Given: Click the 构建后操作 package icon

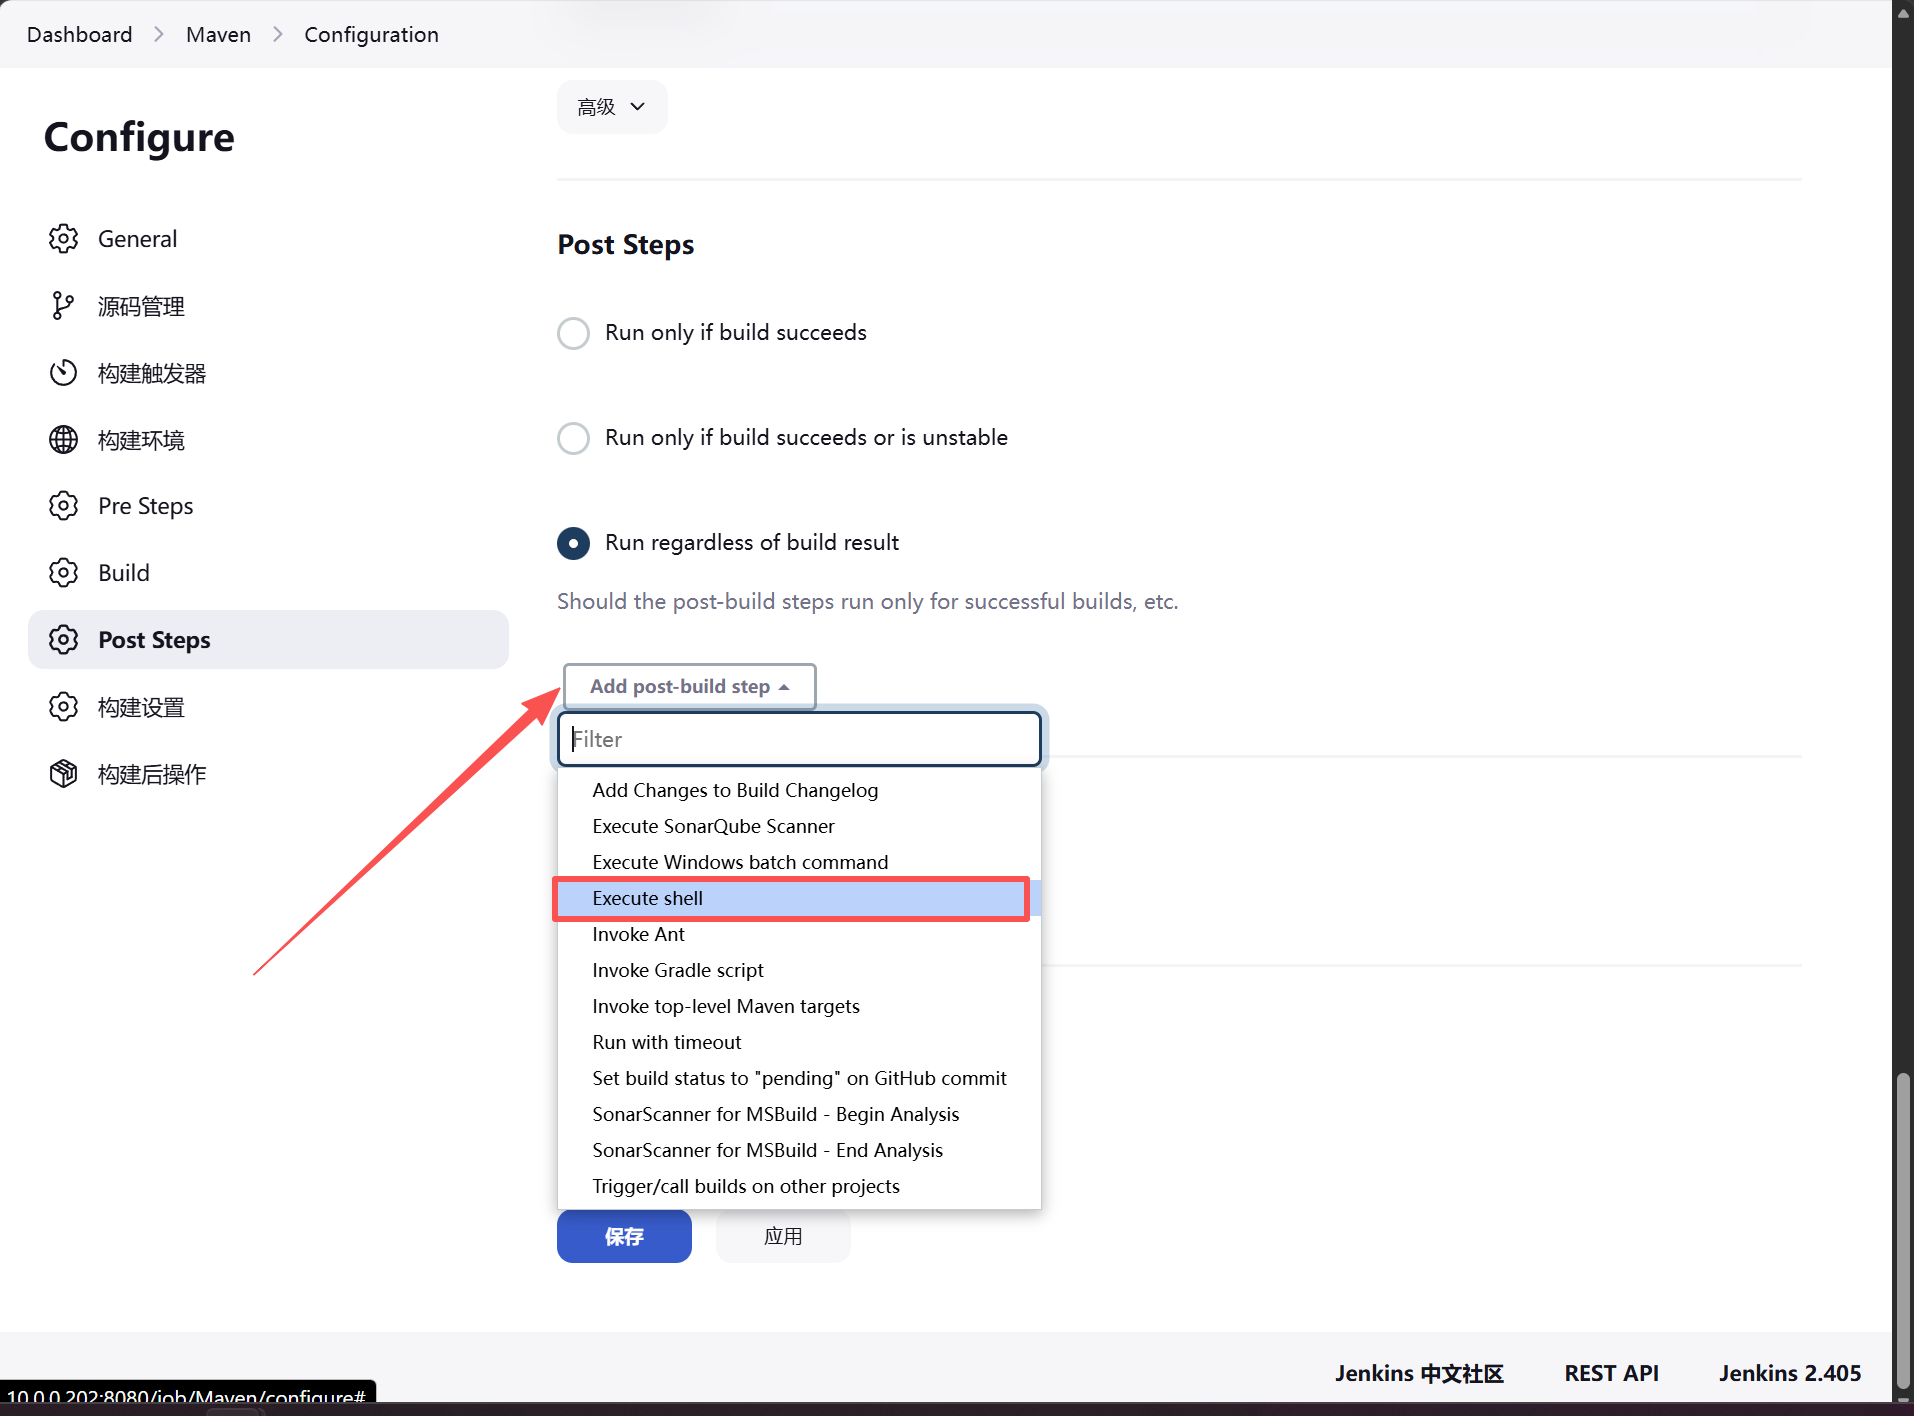Looking at the screenshot, I should pyautogui.click(x=63, y=774).
